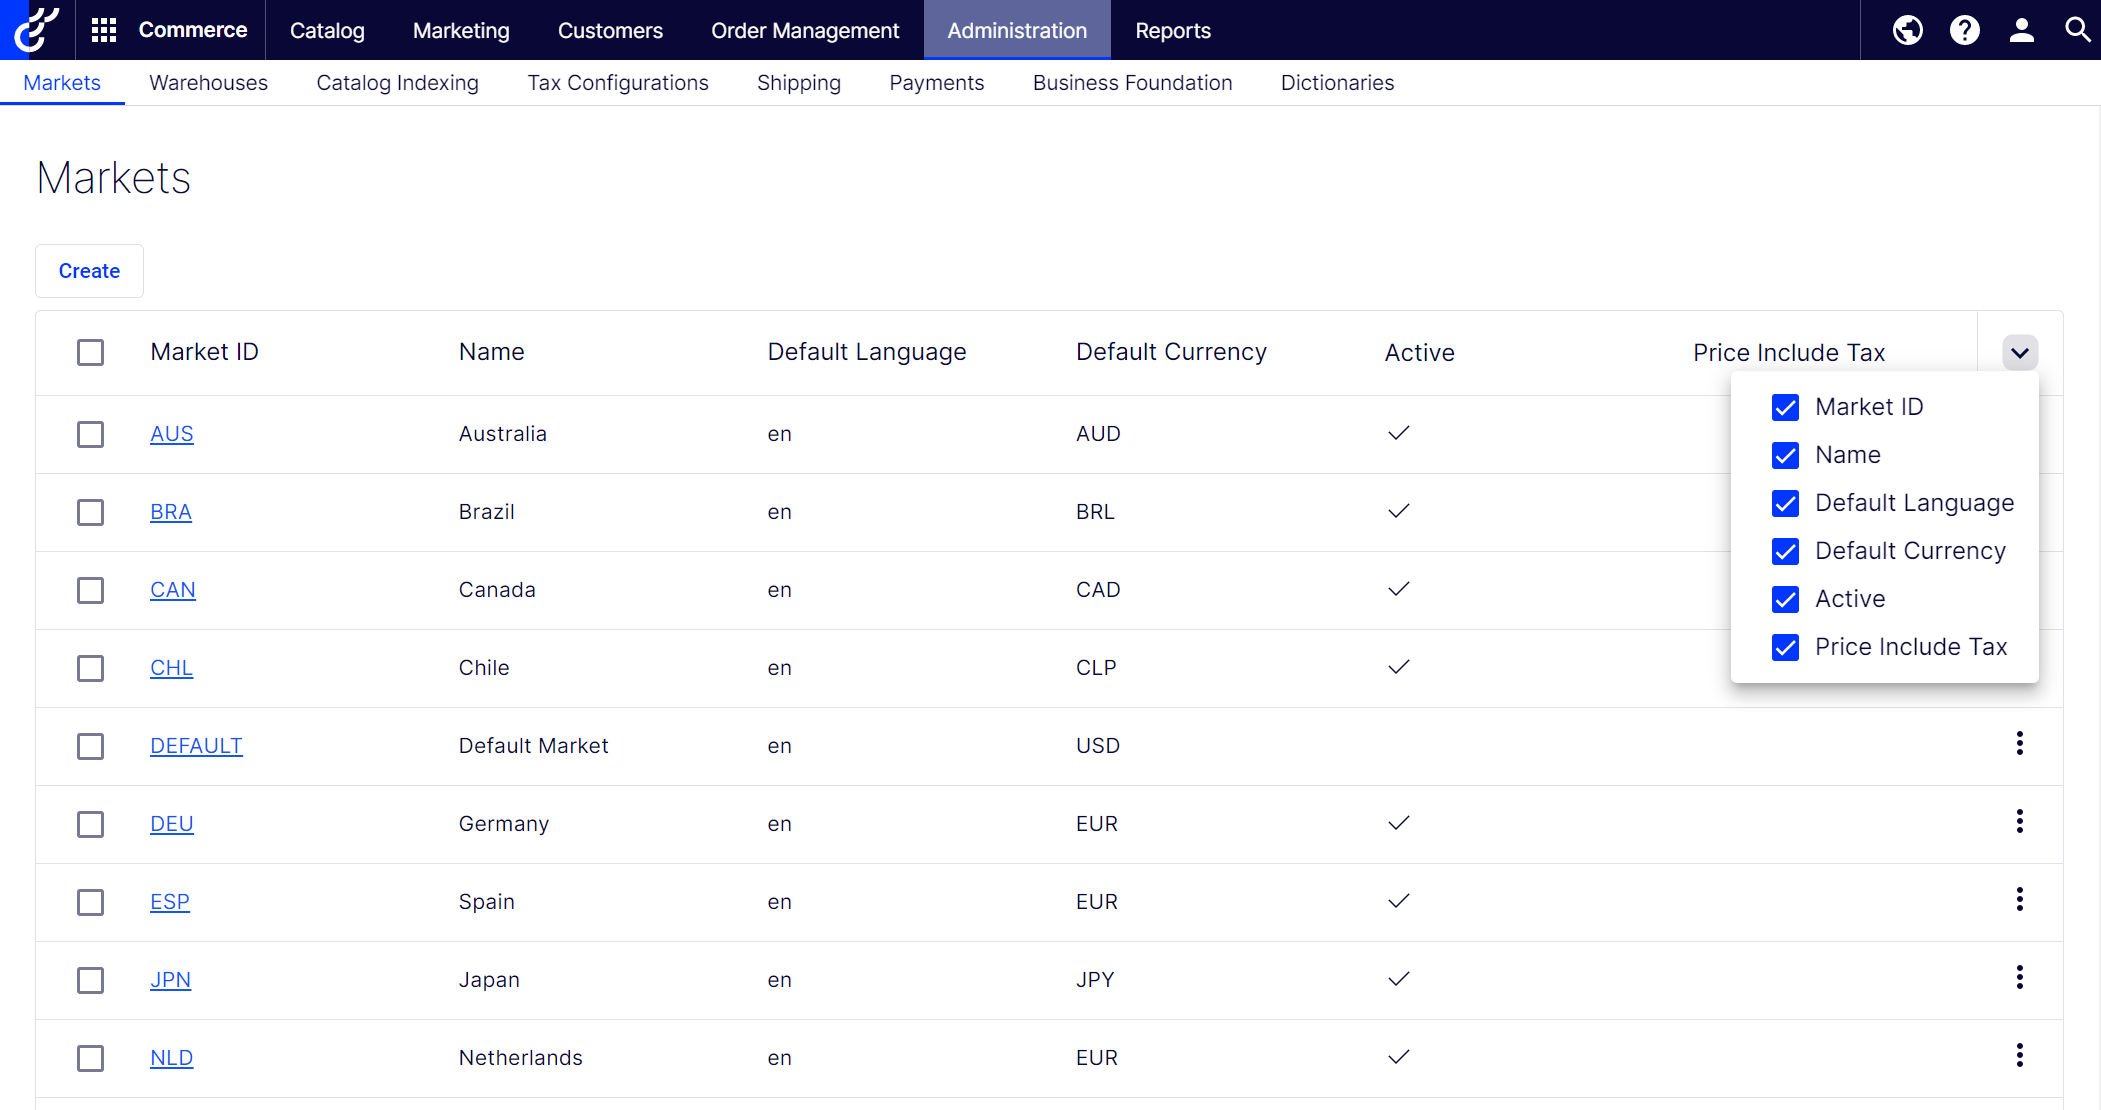Switch to the Tax Configurations tab
Screen dimensions: 2101x1110
pyautogui.click(x=618, y=83)
